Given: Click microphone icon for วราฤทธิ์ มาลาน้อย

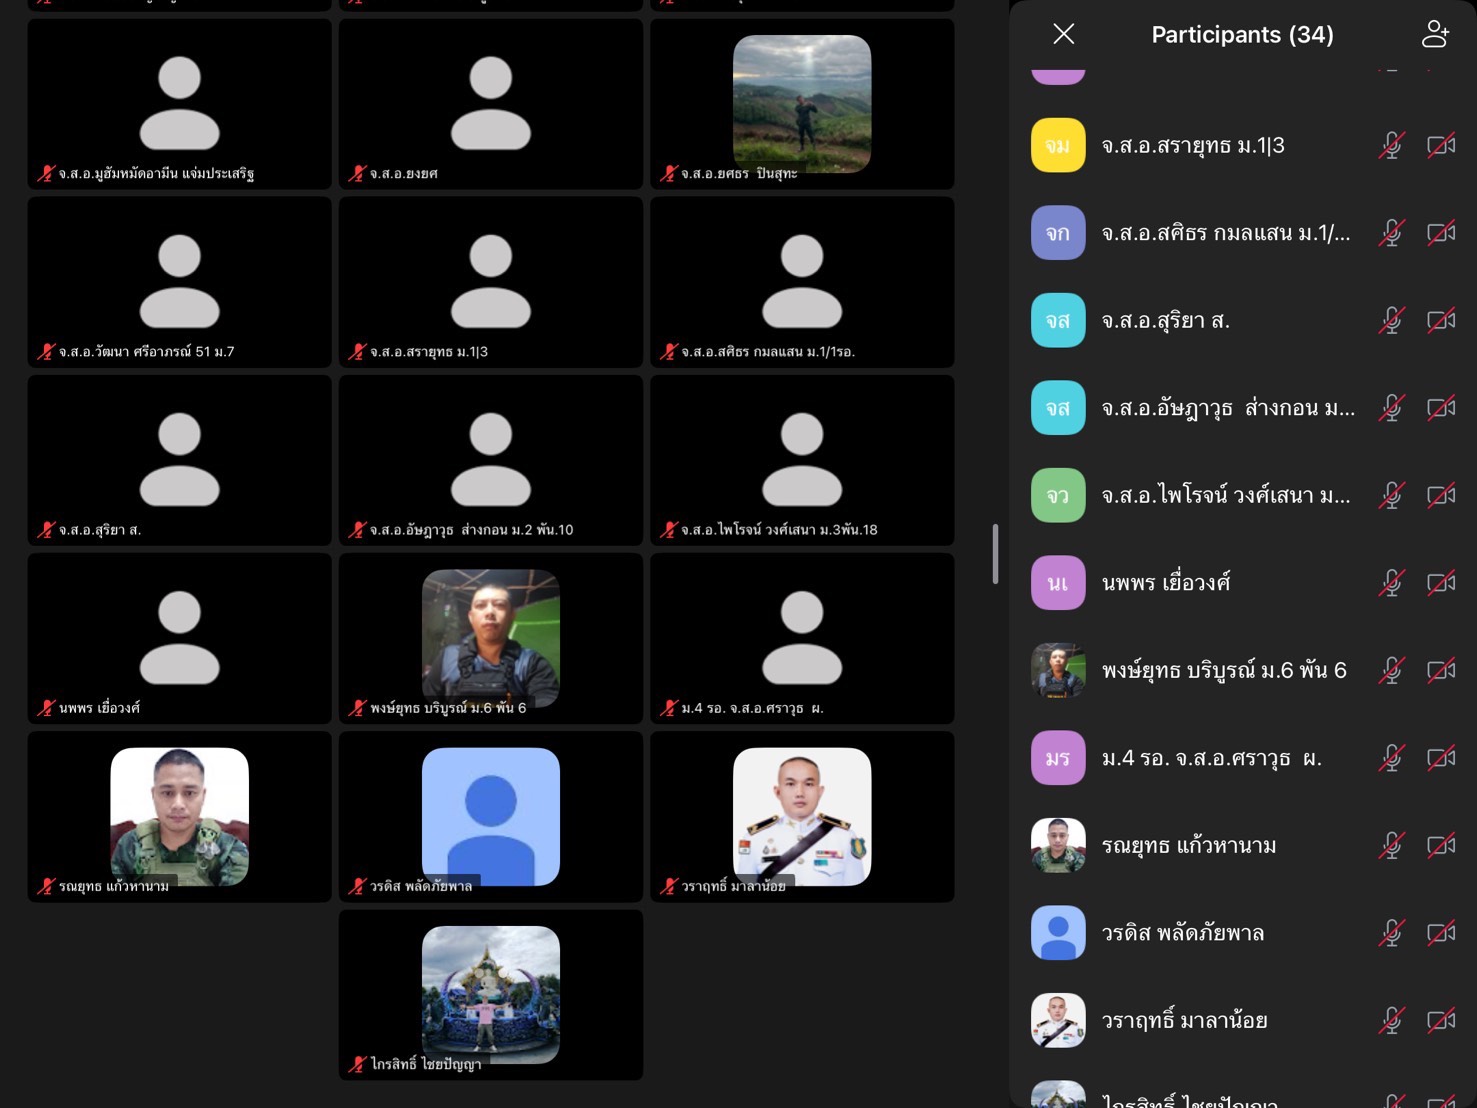Looking at the screenshot, I should (x=1391, y=1021).
